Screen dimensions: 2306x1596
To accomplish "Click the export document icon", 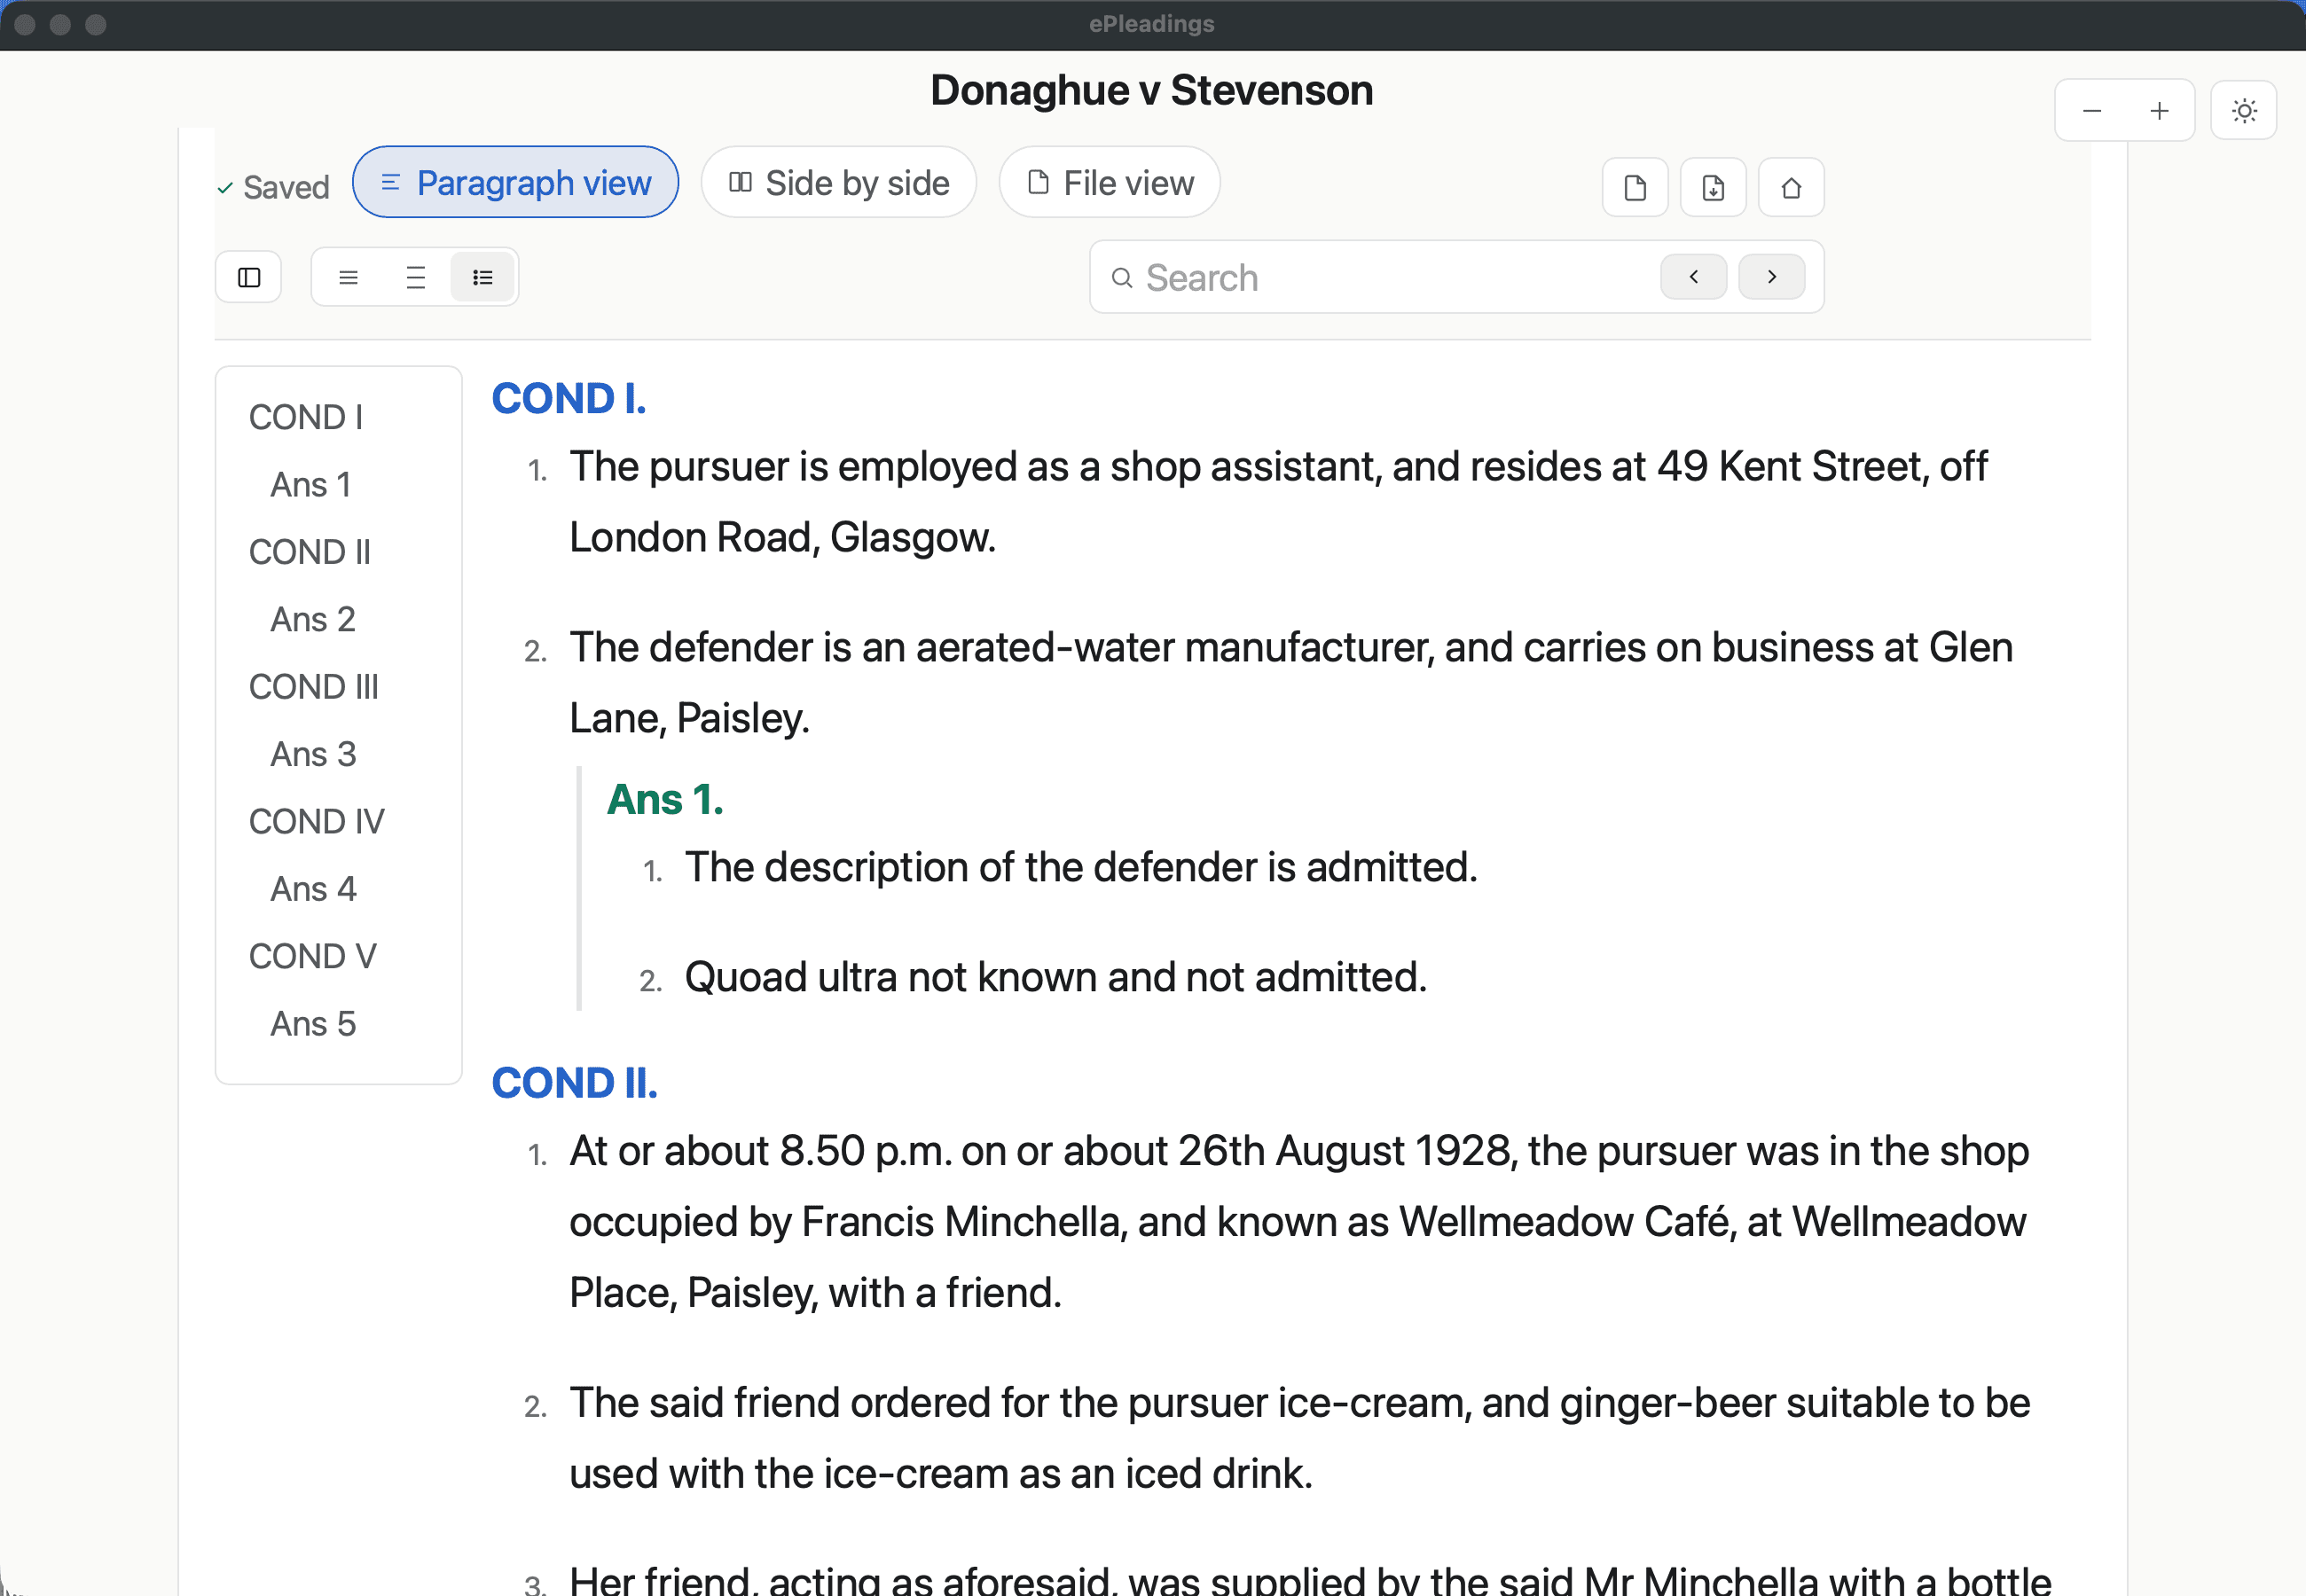I will (1712, 187).
